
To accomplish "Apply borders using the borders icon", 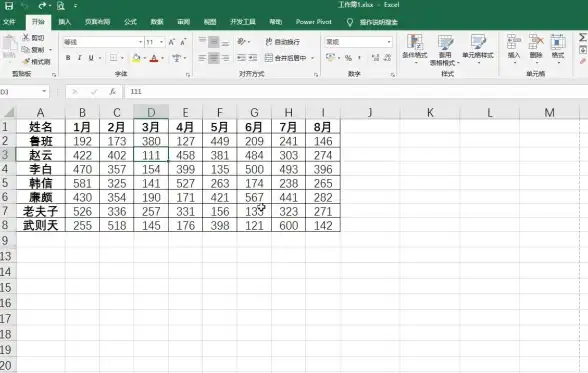I will [113, 58].
